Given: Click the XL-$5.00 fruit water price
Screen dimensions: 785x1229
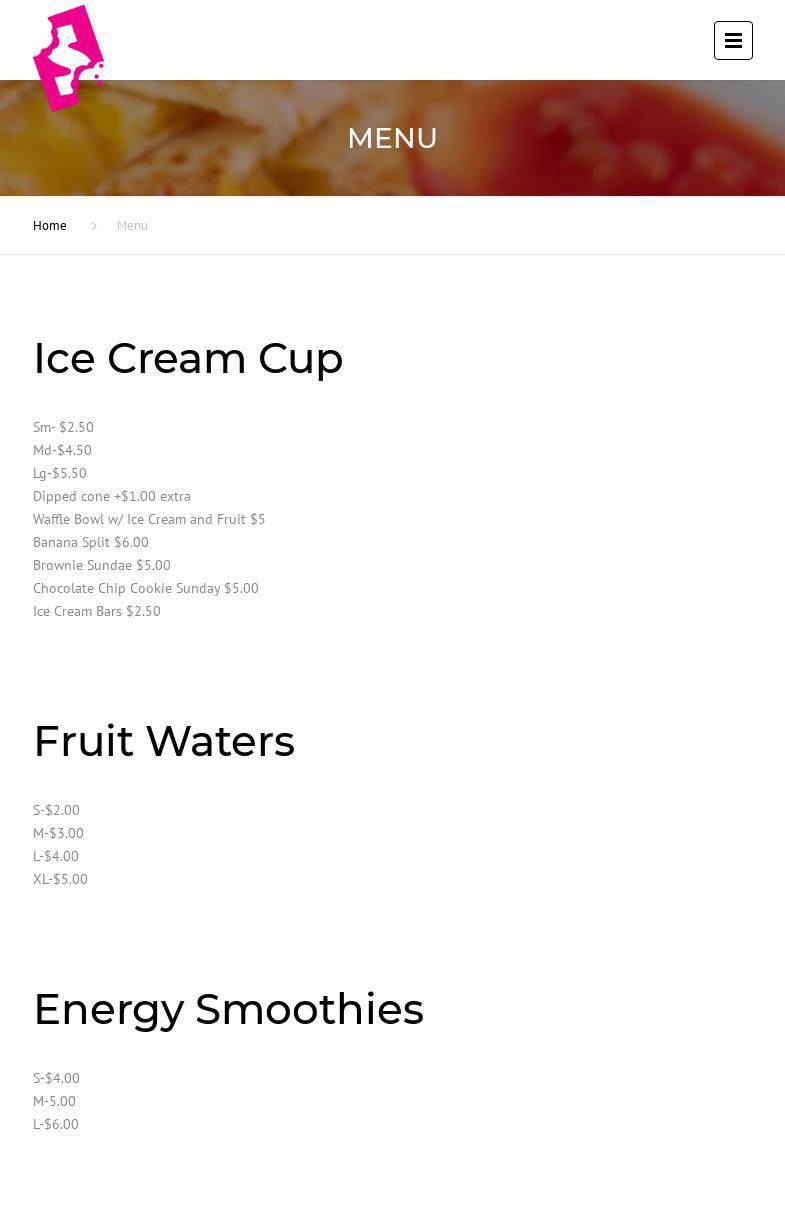Looking at the screenshot, I should [x=60, y=879].
